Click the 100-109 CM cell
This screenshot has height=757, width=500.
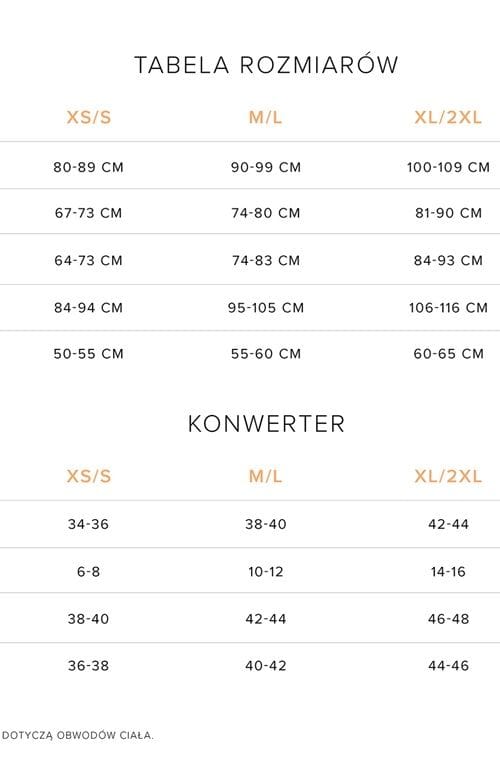click(x=448, y=167)
